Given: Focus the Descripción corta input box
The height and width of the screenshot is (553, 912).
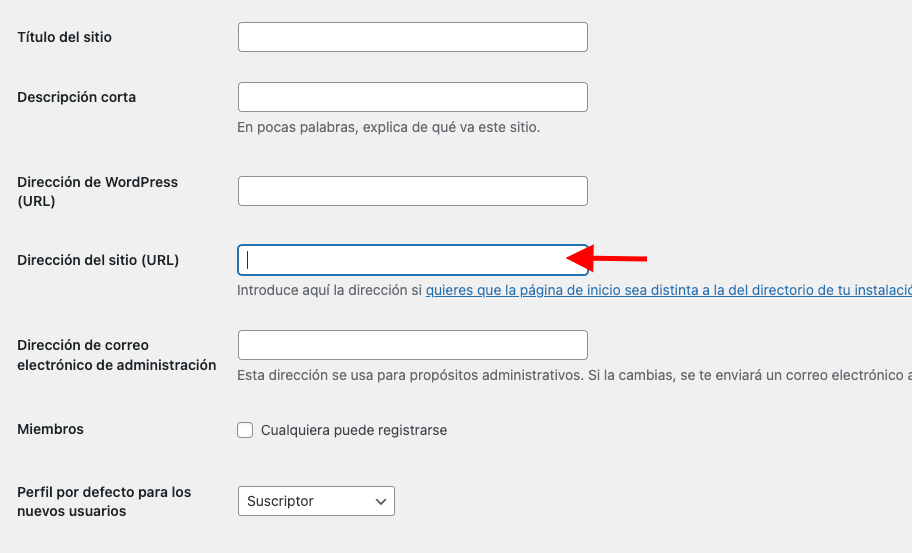Looking at the screenshot, I should click(412, 97).
